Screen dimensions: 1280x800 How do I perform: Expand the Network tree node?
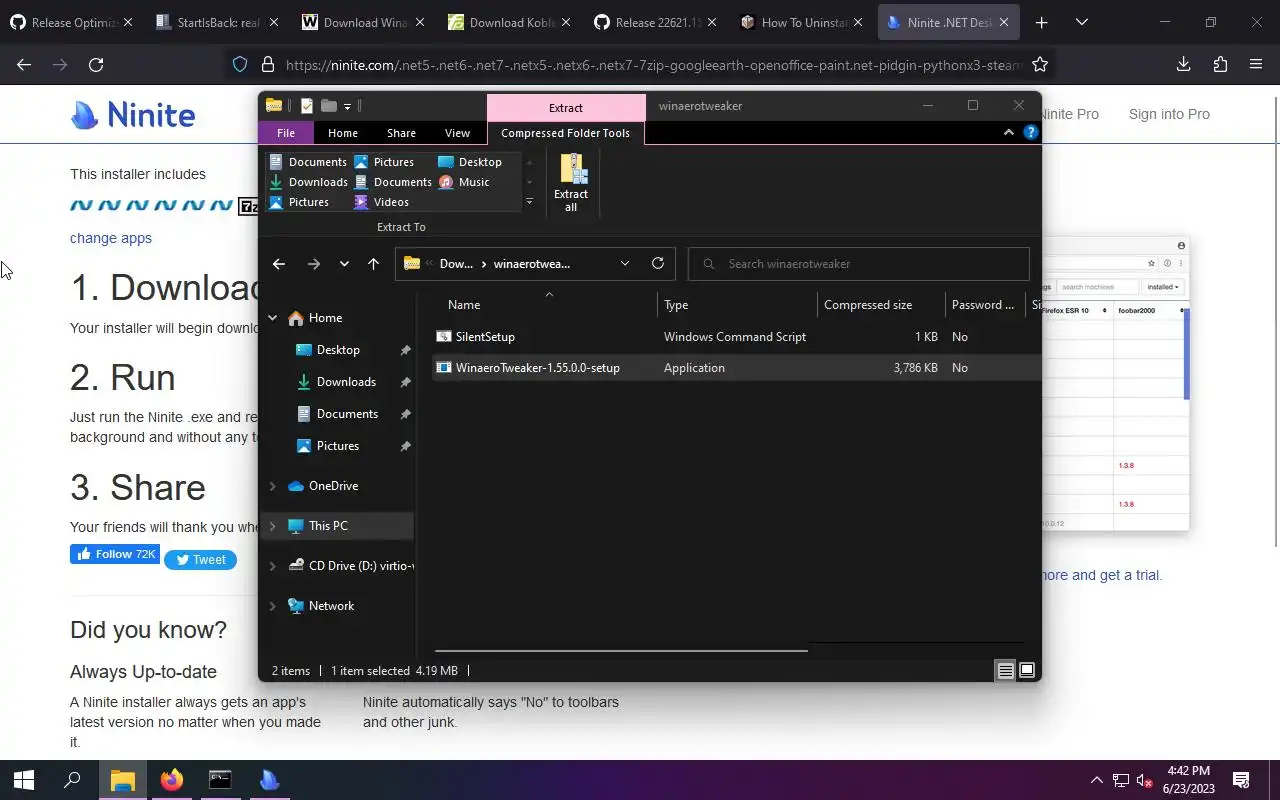272,606
